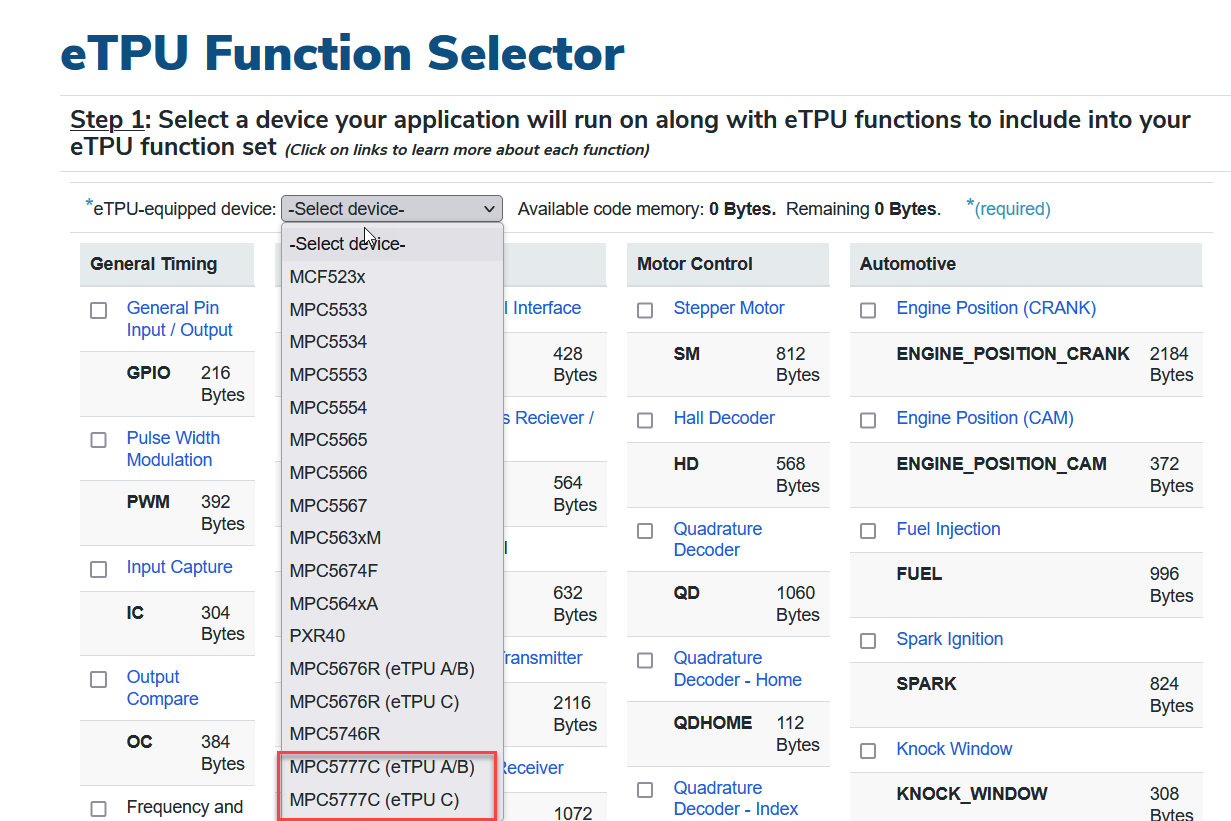Image resolution: width=1231 pixels, height=821 pixels.
Task: Enable the Spark Ignition checkbox
Action: pyautogui.click(x=867, y=641)
